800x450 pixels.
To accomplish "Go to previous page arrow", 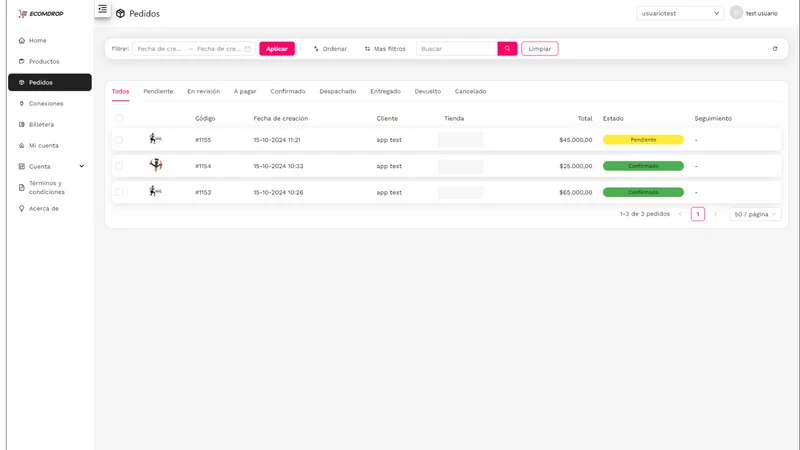I will click(x=680, y=214).
